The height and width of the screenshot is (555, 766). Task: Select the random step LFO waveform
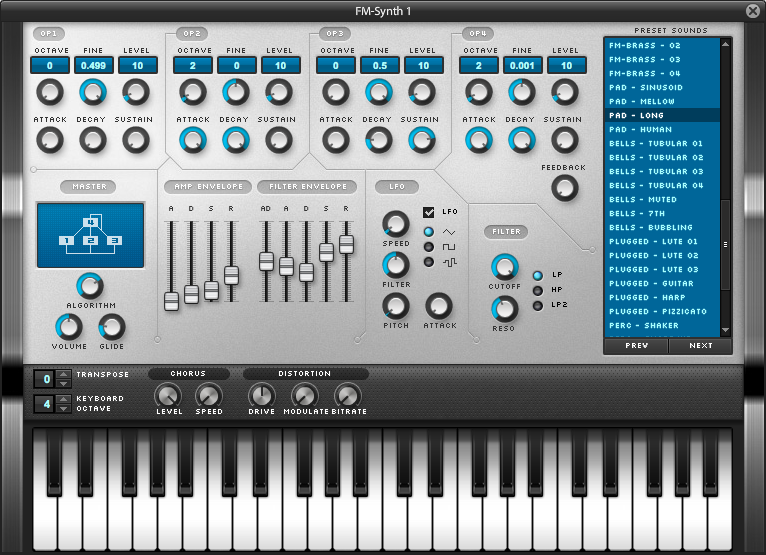pos(429,262)
